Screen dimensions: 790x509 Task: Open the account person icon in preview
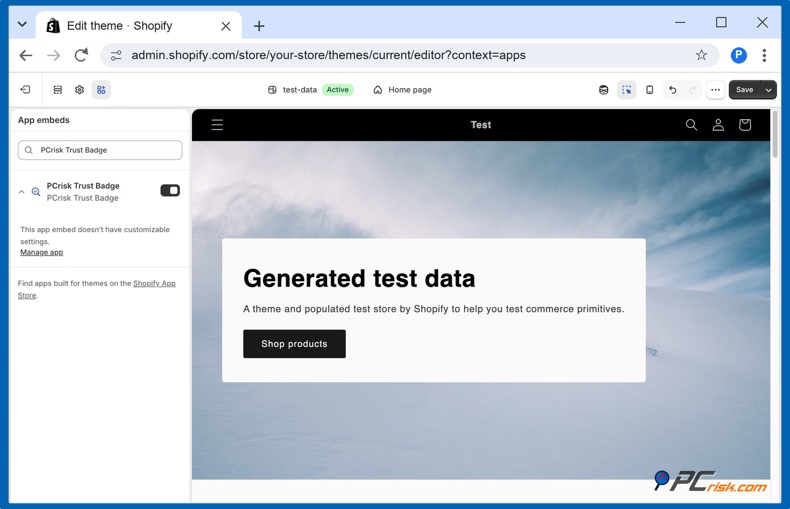pyautogui.click(x=718, y=124)
